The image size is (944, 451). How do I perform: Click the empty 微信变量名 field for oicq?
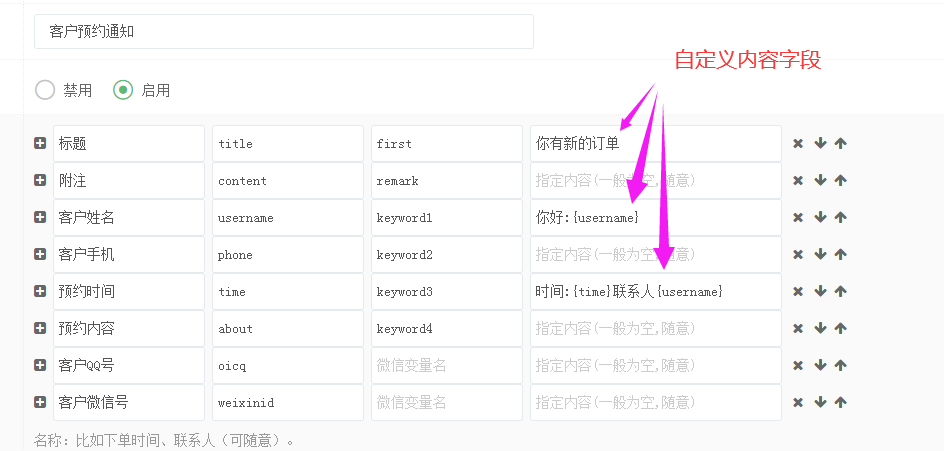coord(446,366)
